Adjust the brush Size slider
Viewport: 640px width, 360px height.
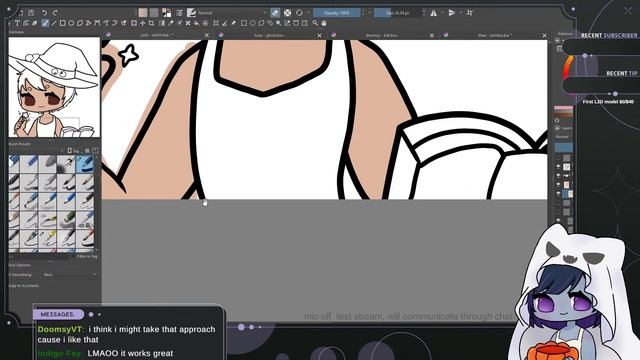(398, 13)
